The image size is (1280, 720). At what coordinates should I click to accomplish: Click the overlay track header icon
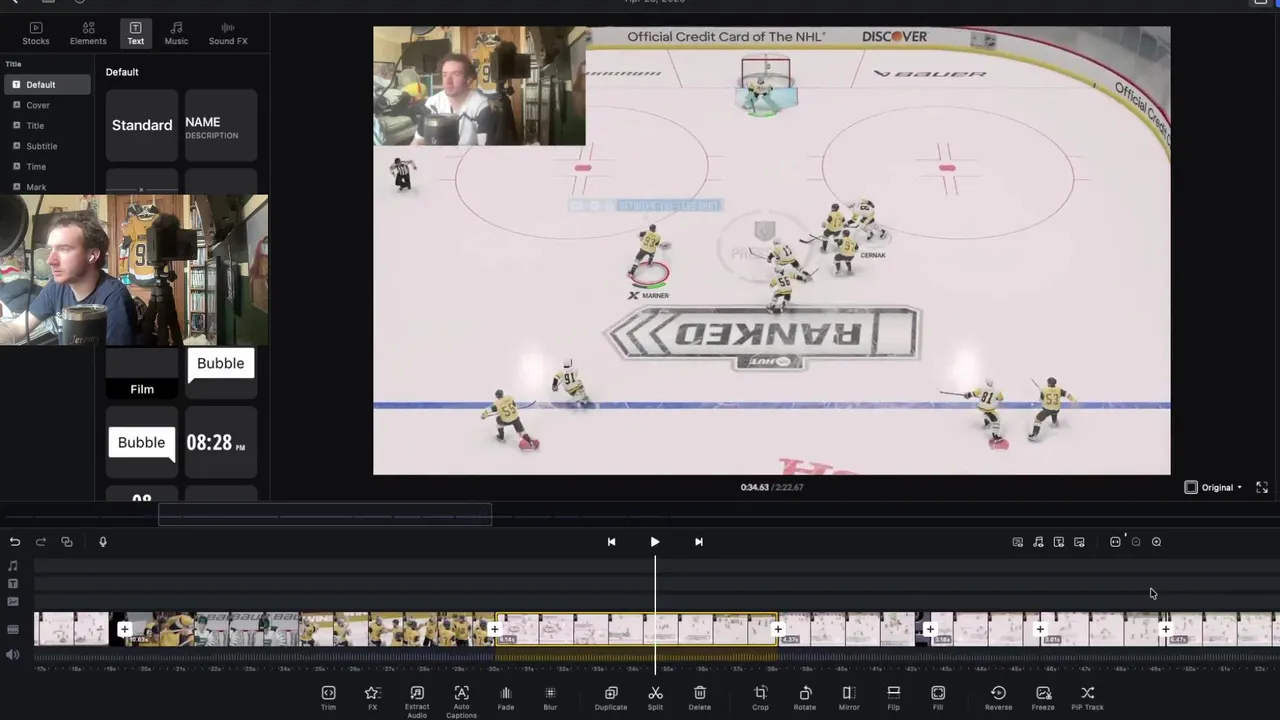(x=13, y=602)
